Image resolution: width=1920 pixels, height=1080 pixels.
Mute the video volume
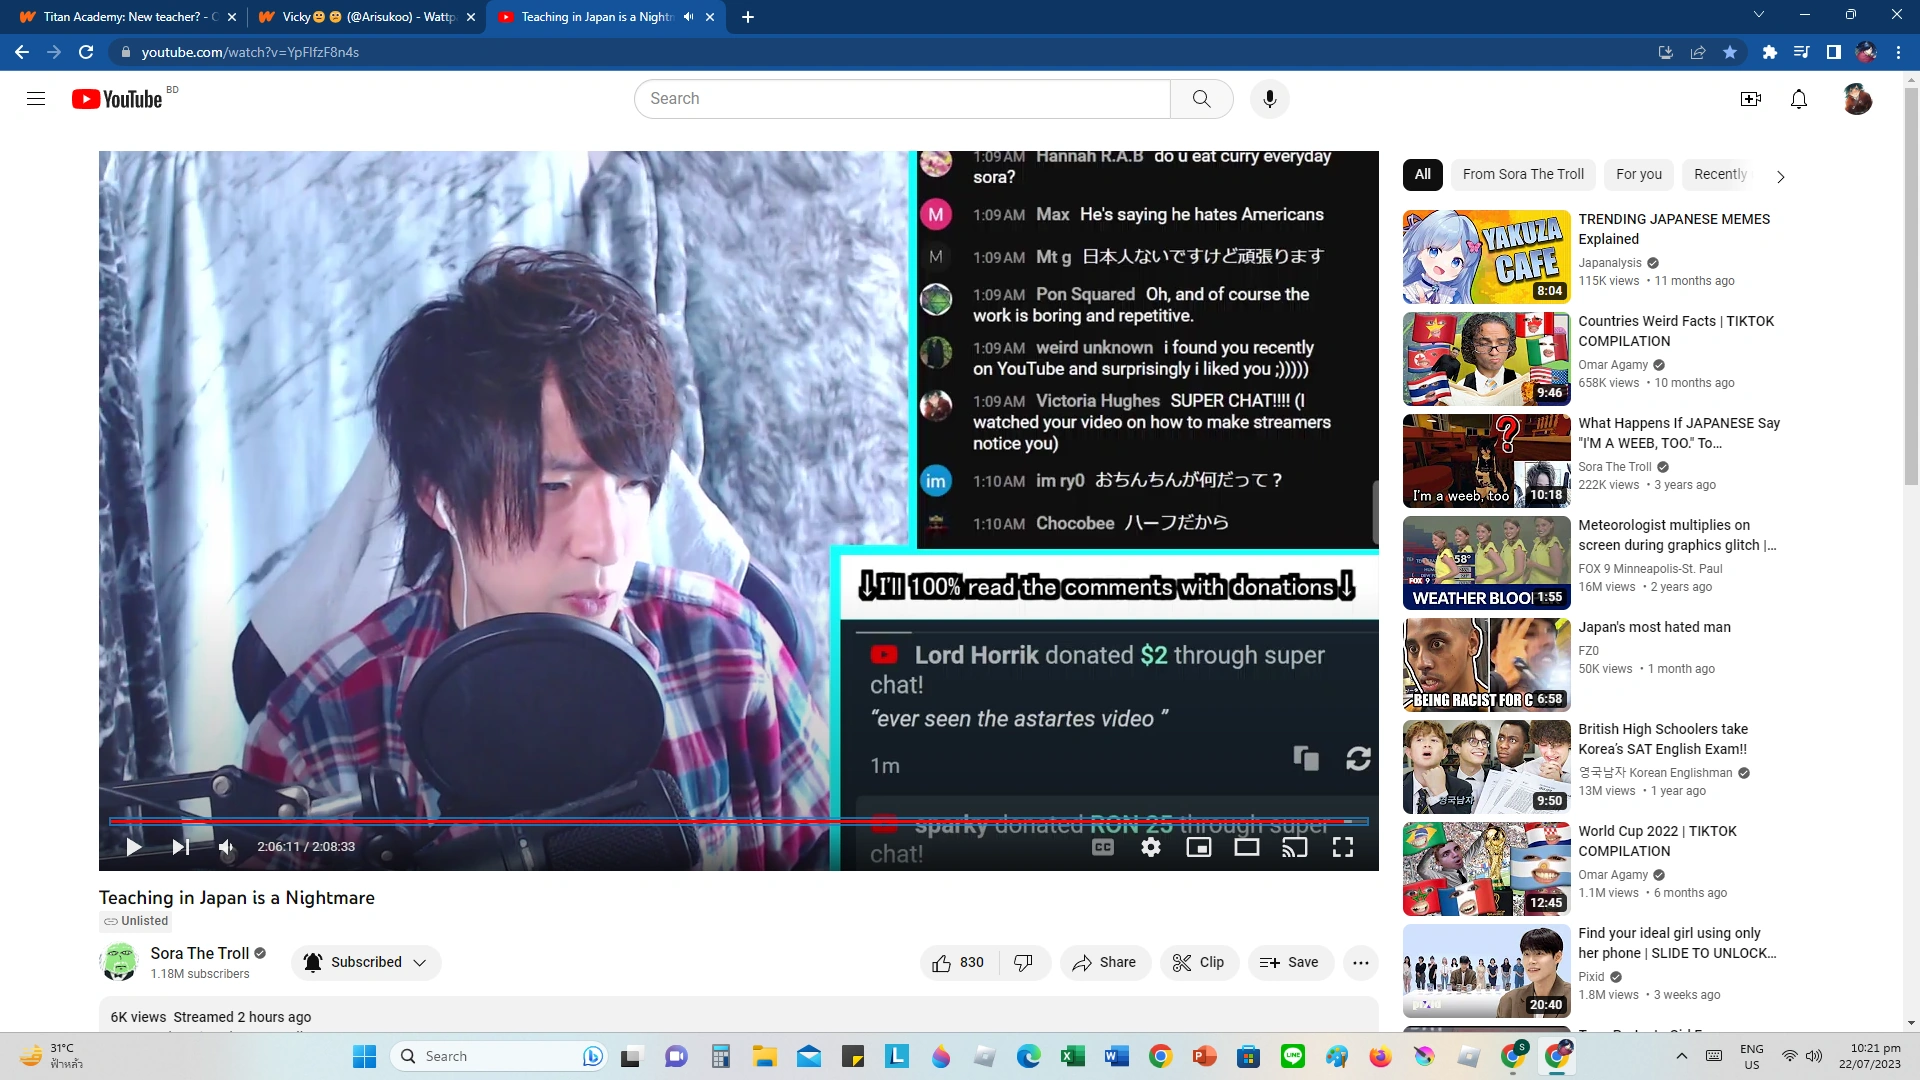point(227,846)
